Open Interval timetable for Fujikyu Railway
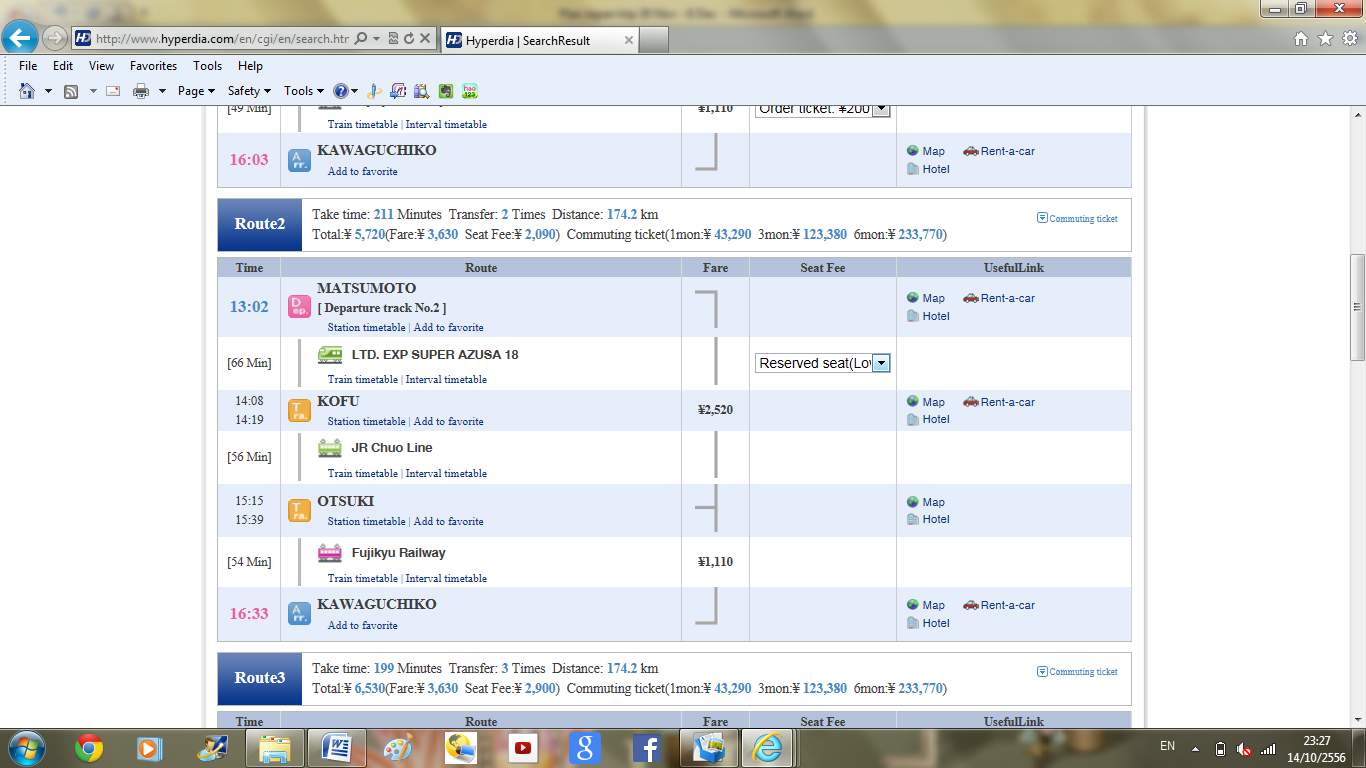The image size is (1366, 768). (446, 578)
